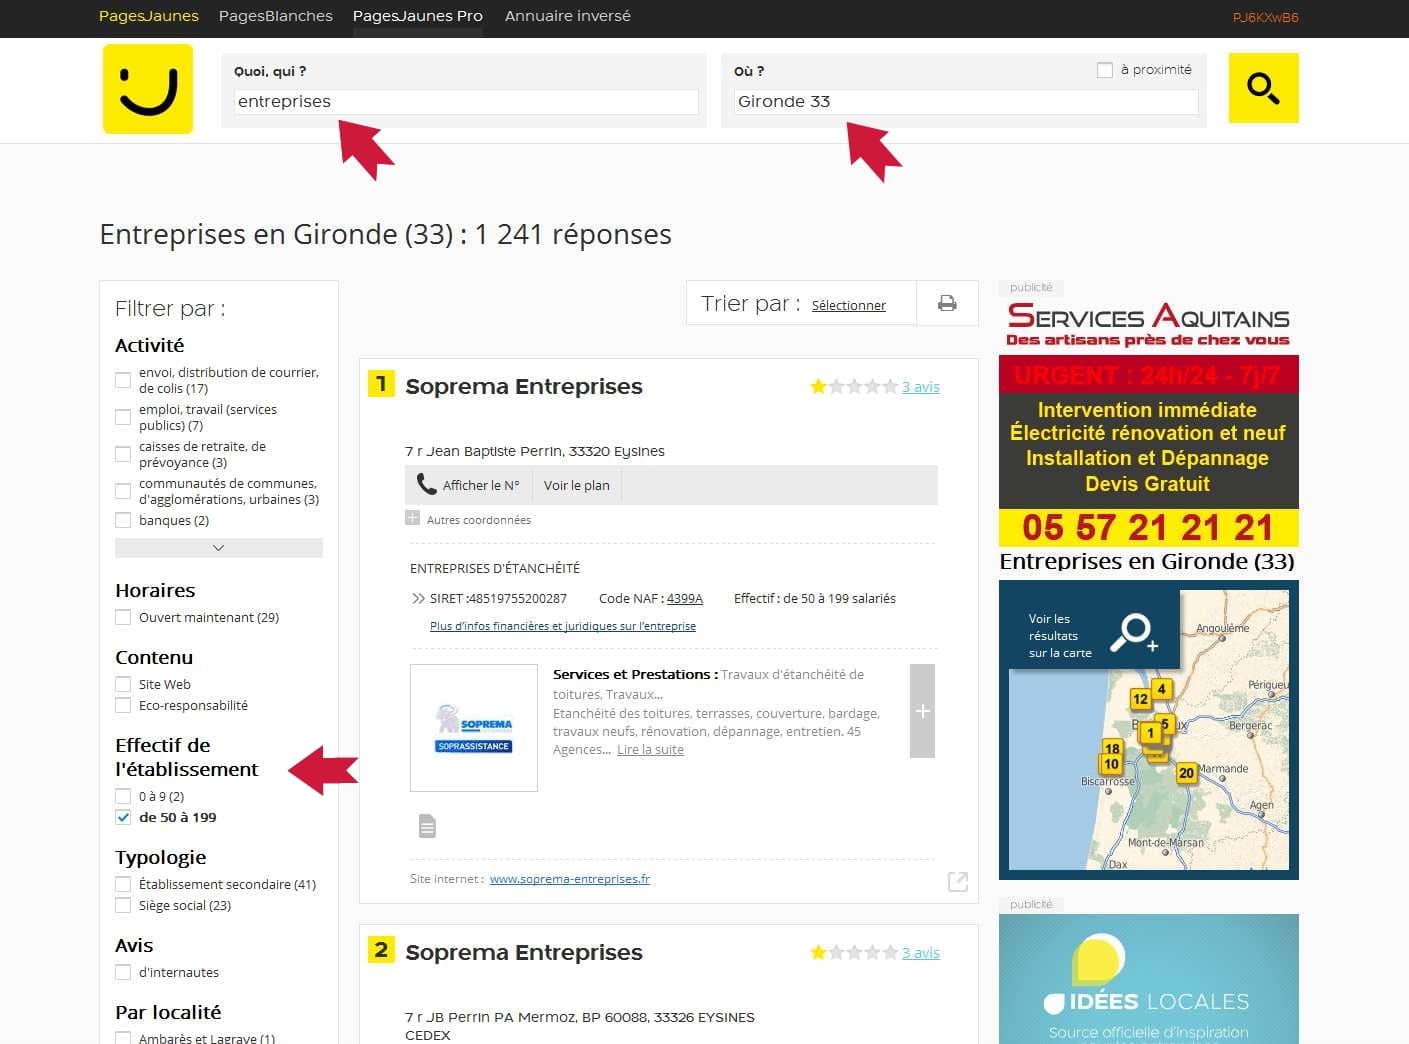
Task: Click the Où location field
Action: pos(966,102)
